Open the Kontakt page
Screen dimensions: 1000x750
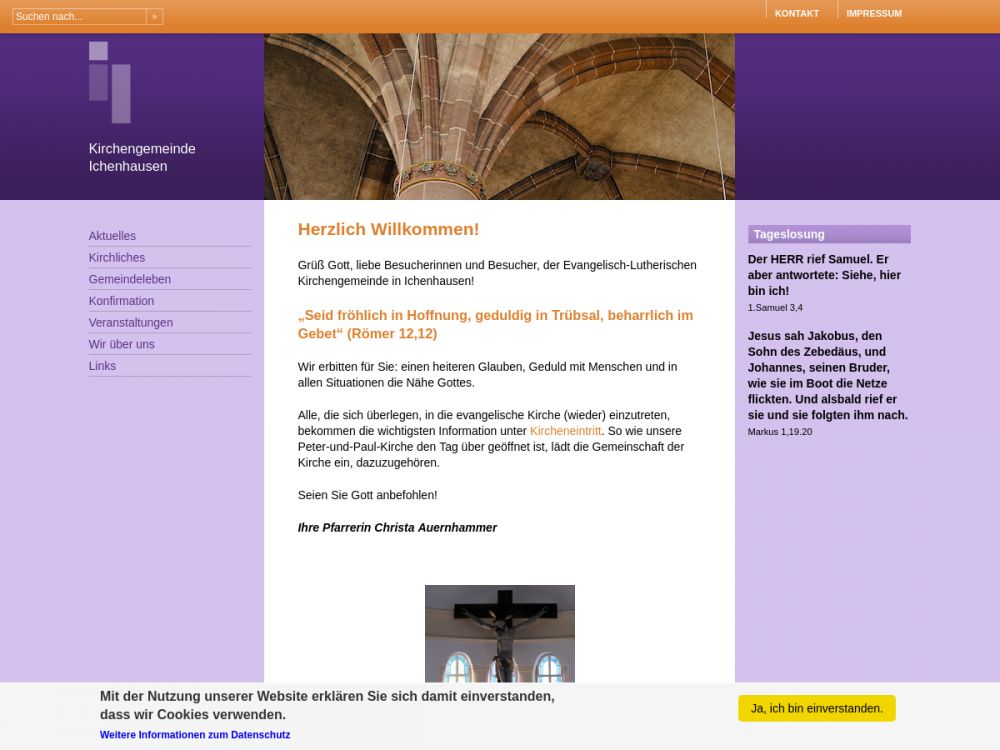click(x=796, y=13)
